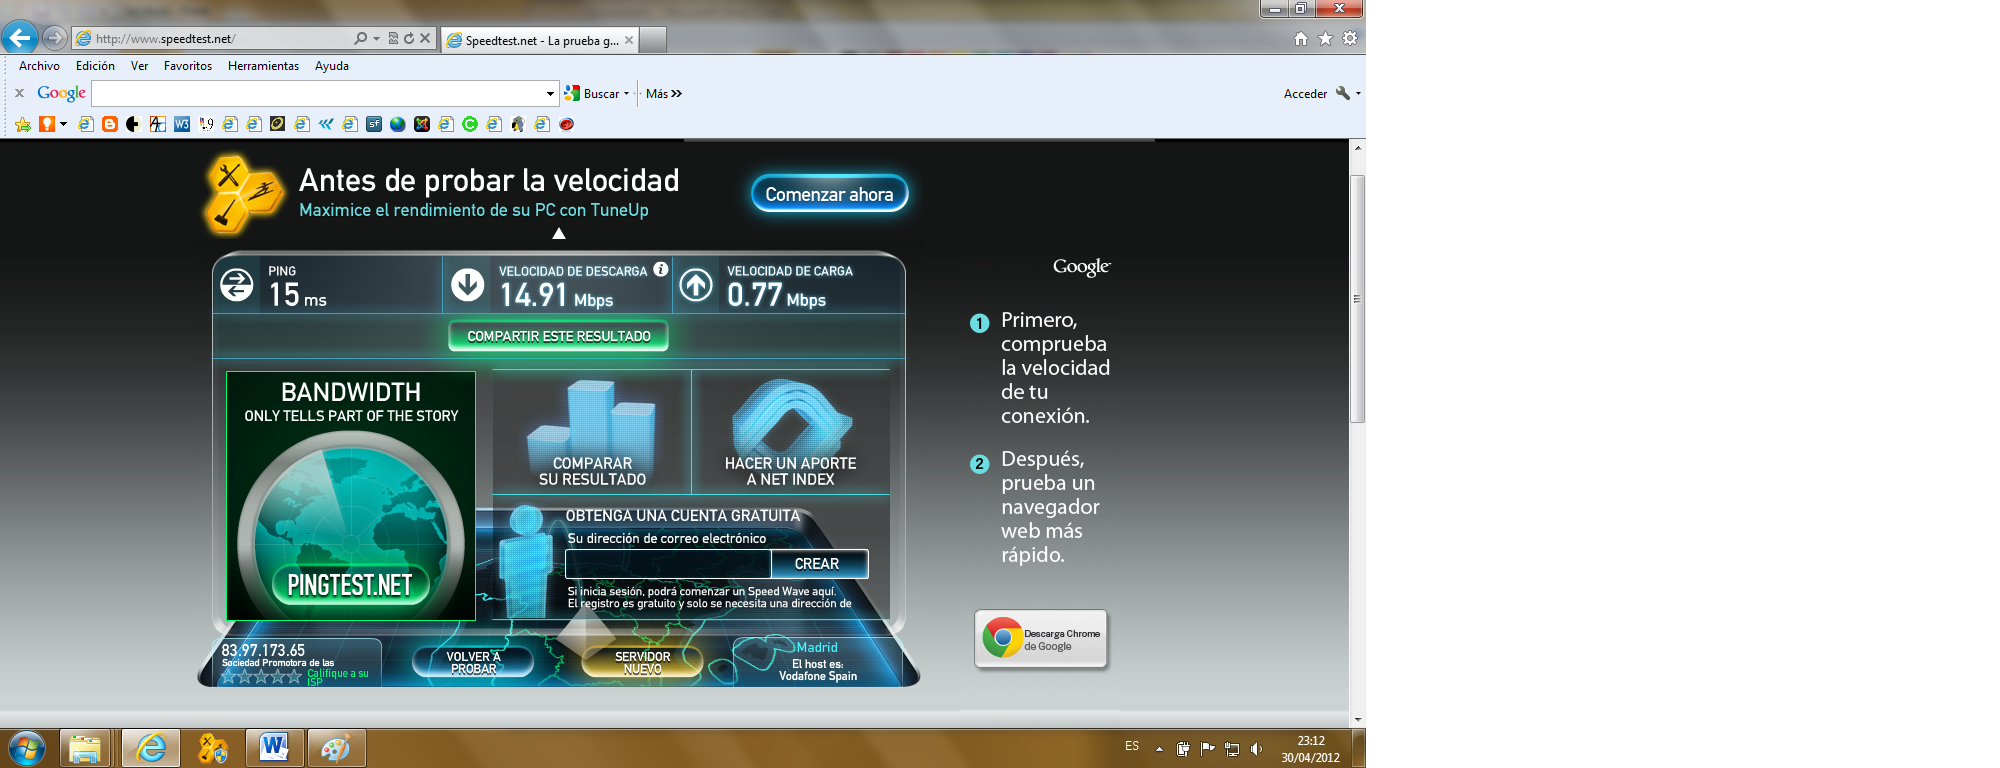
Task: Expand the address bar search dropdown arrow
Action: coord(376,38)
